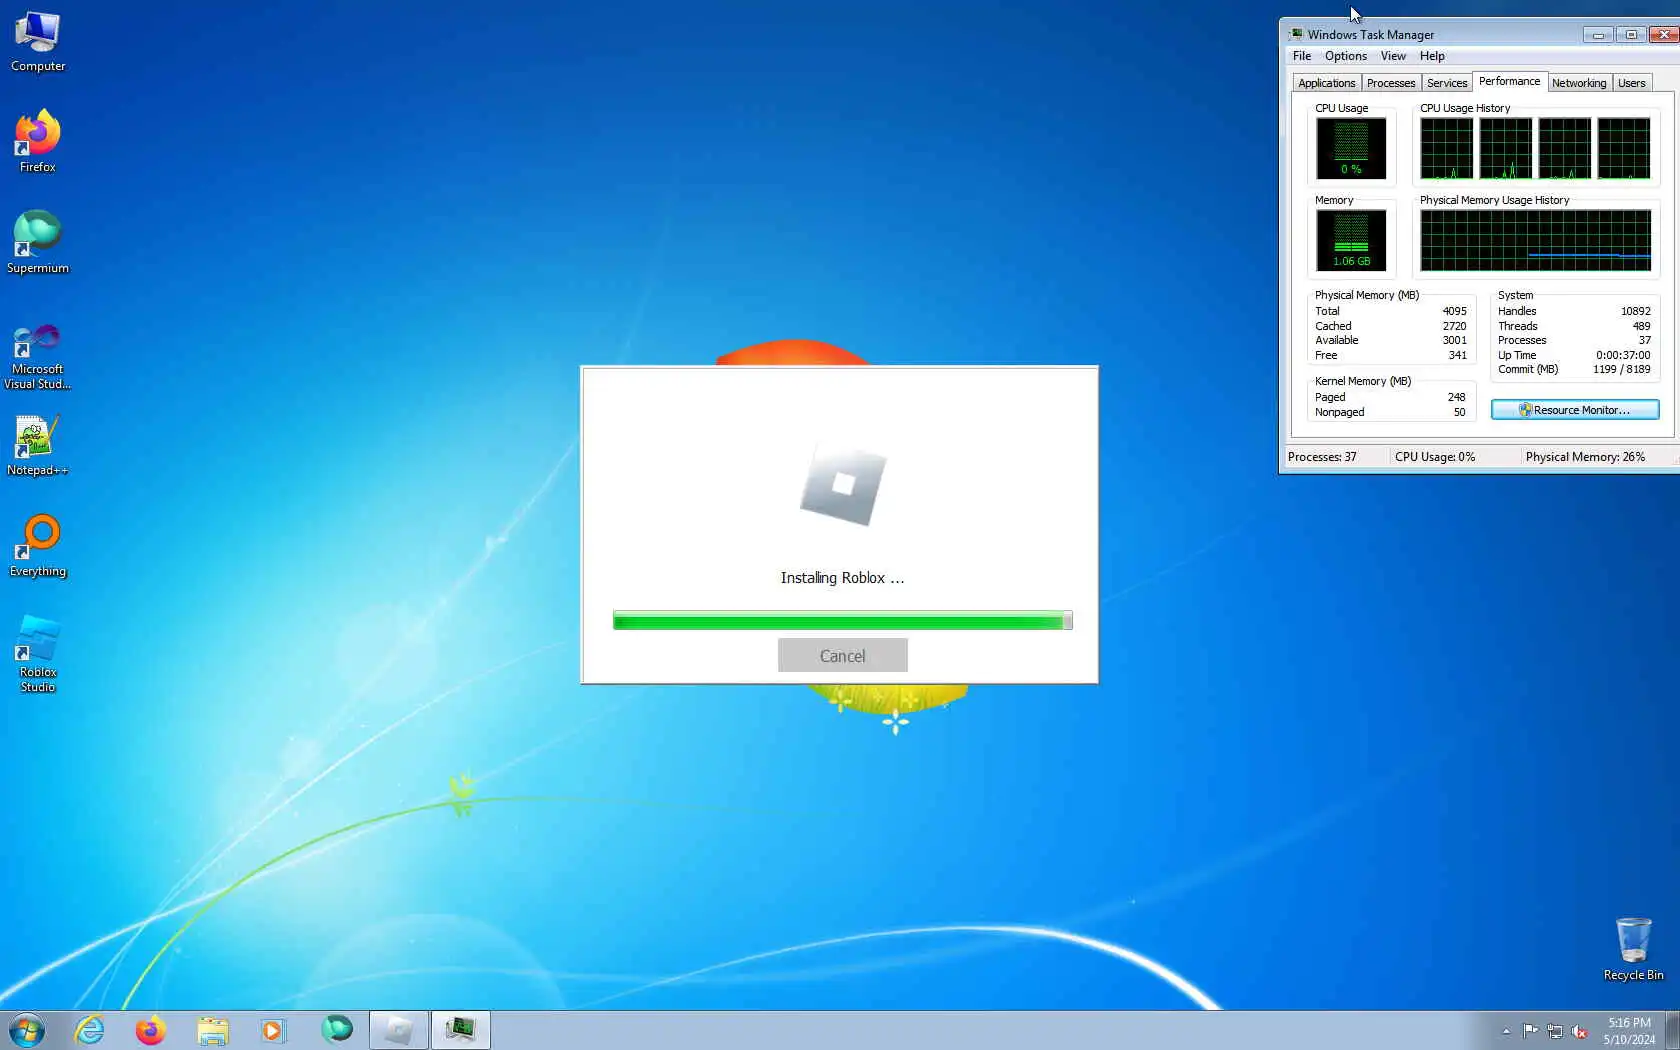
Task: Switch to the Processes tab
Action: 1391,83
